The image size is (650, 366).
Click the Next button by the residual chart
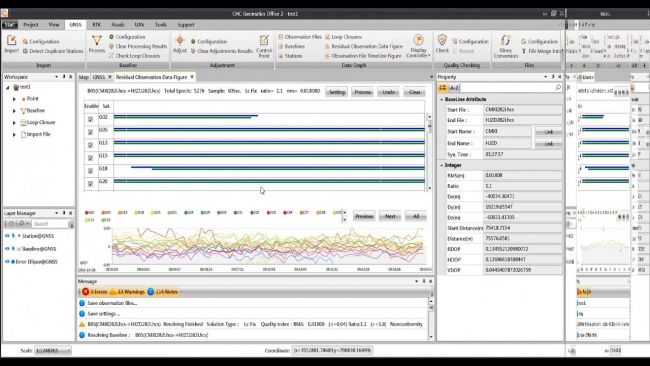tap(390, 216)
